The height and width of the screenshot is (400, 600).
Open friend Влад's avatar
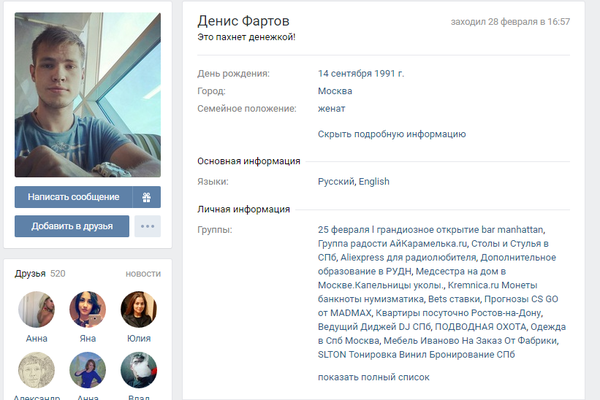point(139,370)
